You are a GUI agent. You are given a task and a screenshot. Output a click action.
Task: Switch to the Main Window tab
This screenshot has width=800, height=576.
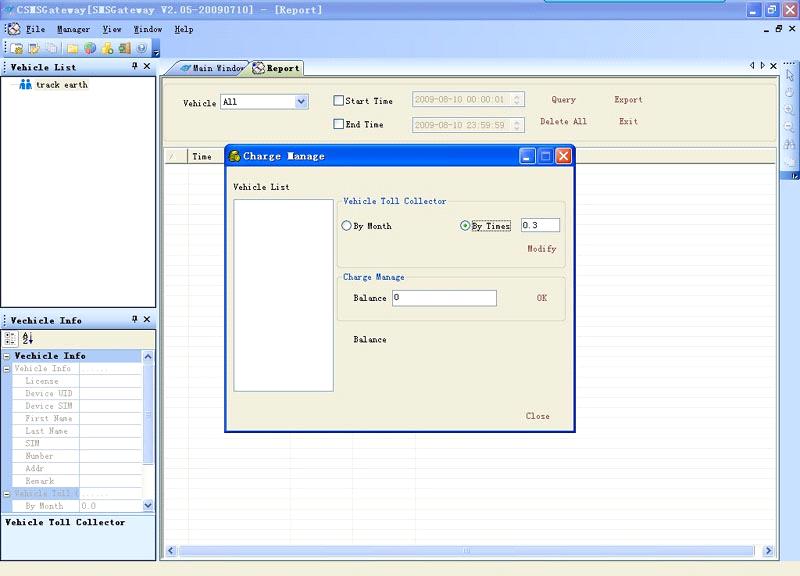coord(211,68)
